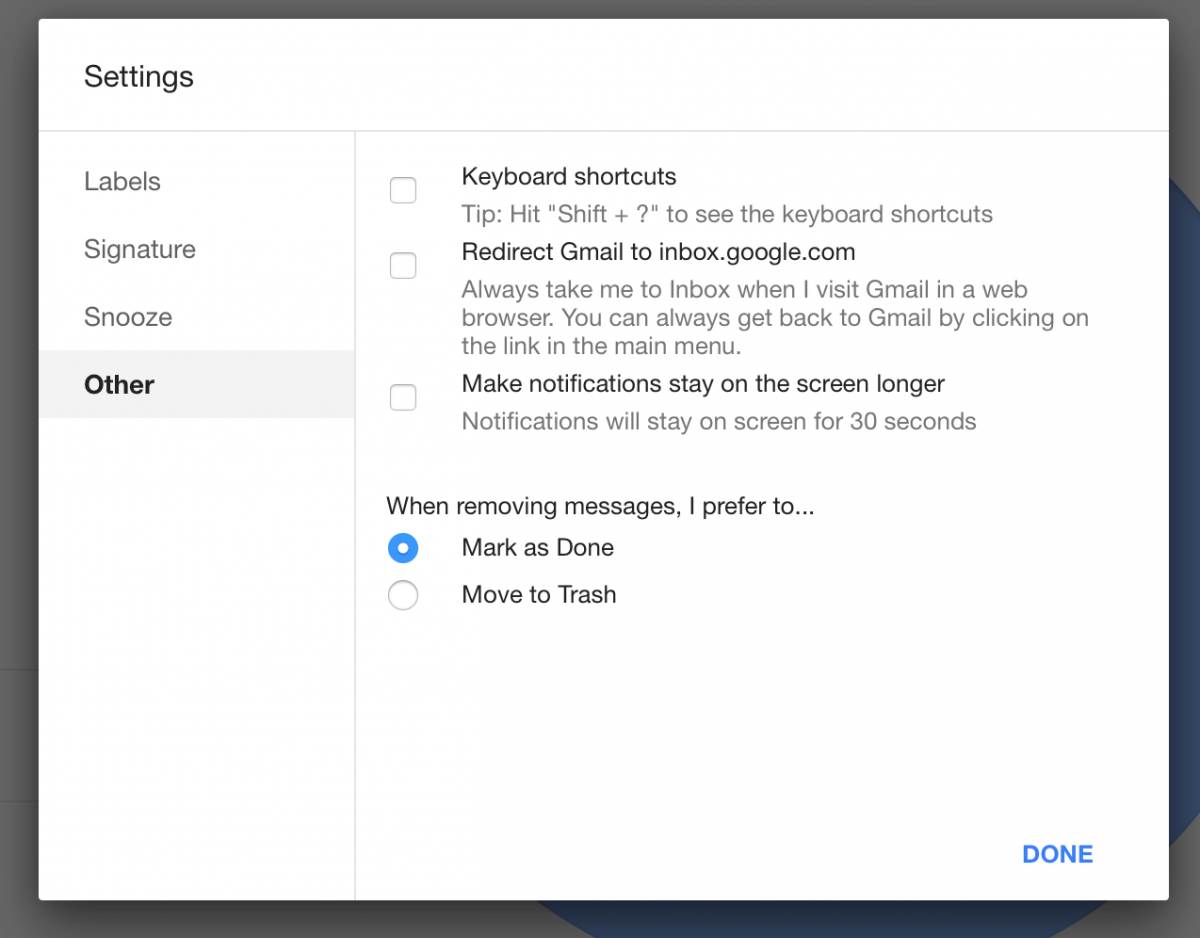Click the "When removing messages" heading

pos(600,506)
